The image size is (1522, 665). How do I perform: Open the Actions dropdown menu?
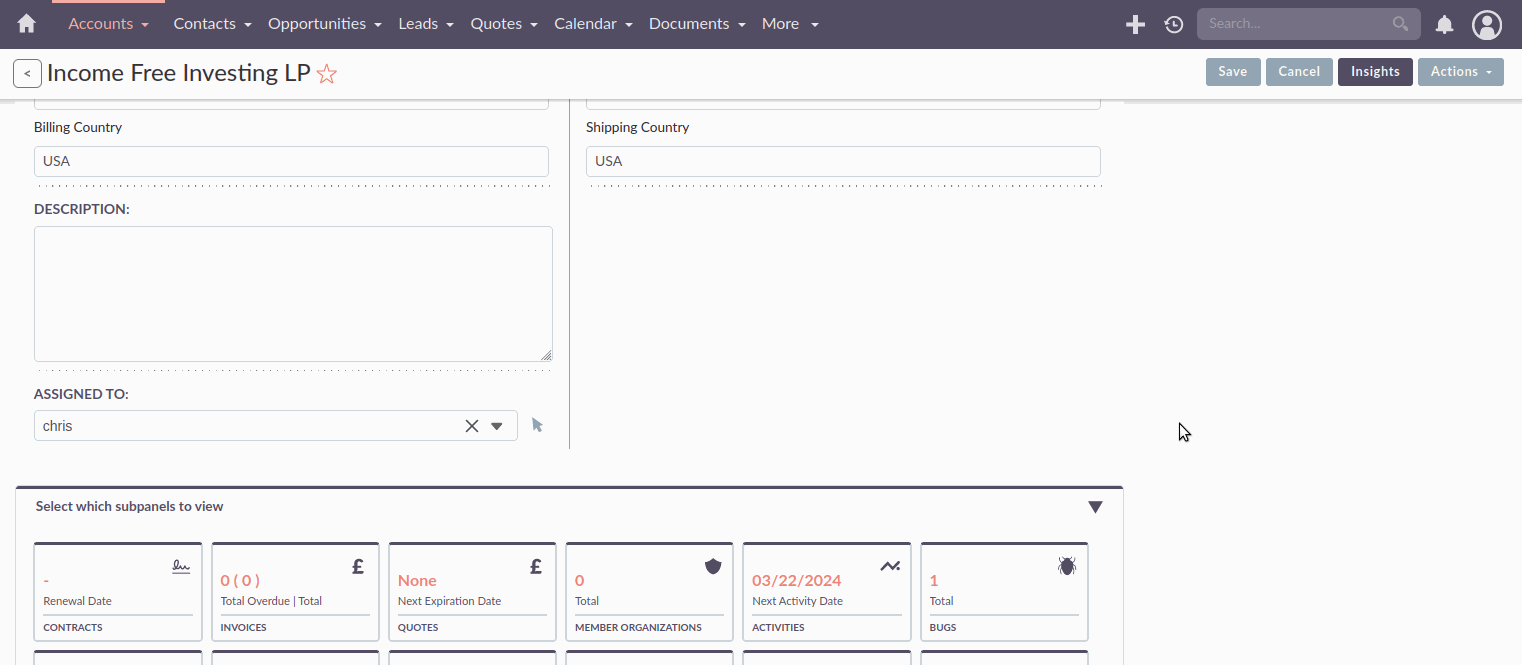[x=1460, y=71]
